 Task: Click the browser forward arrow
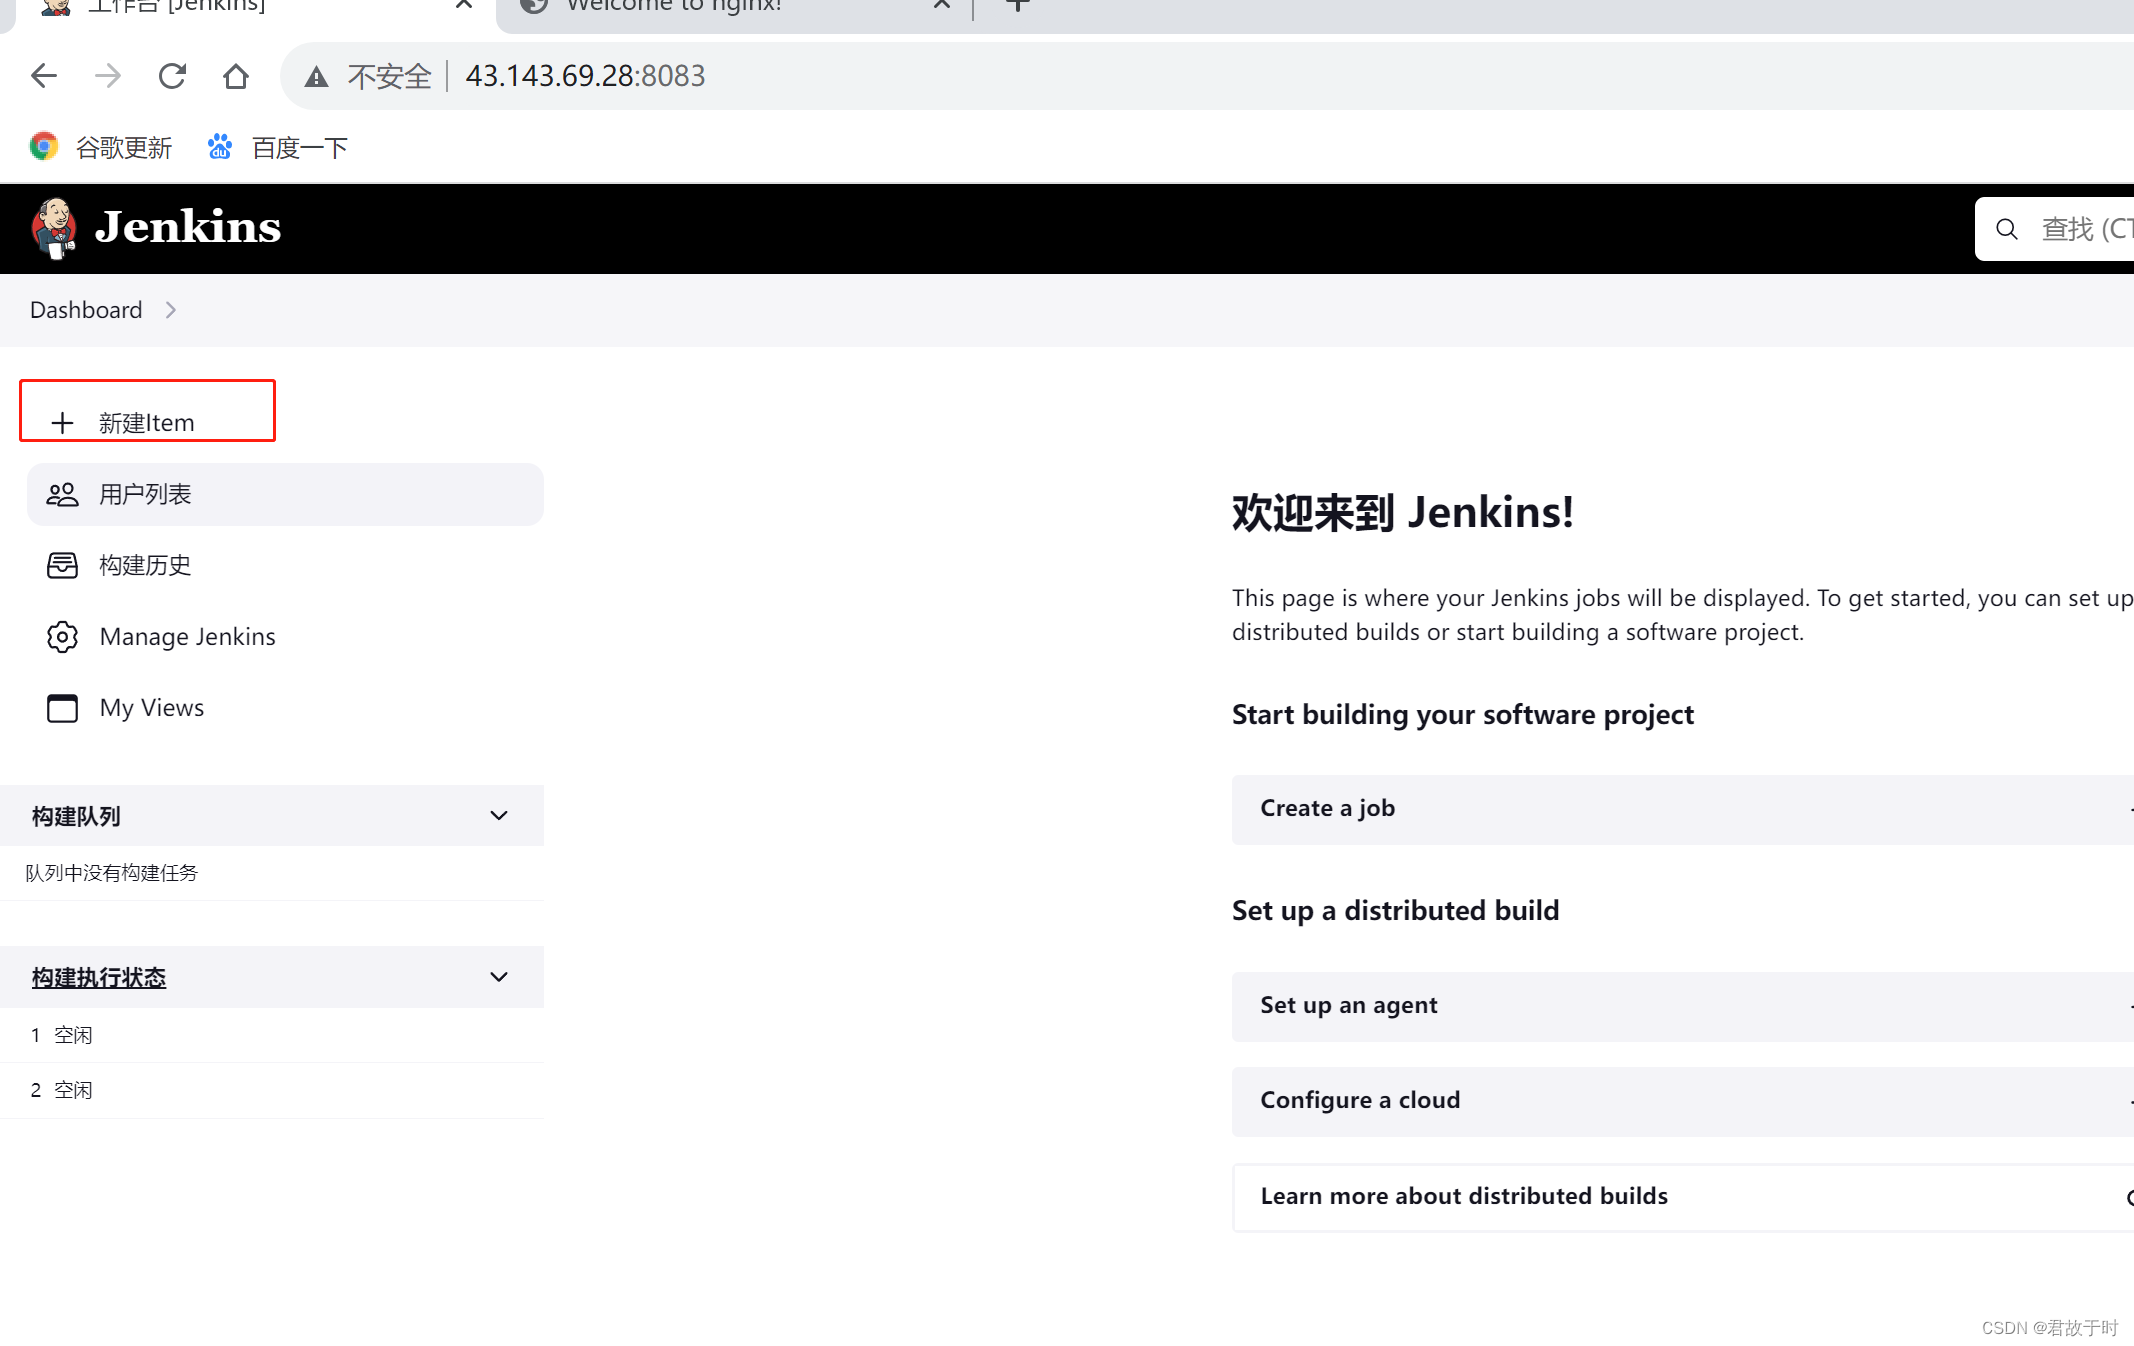(108, 76)
